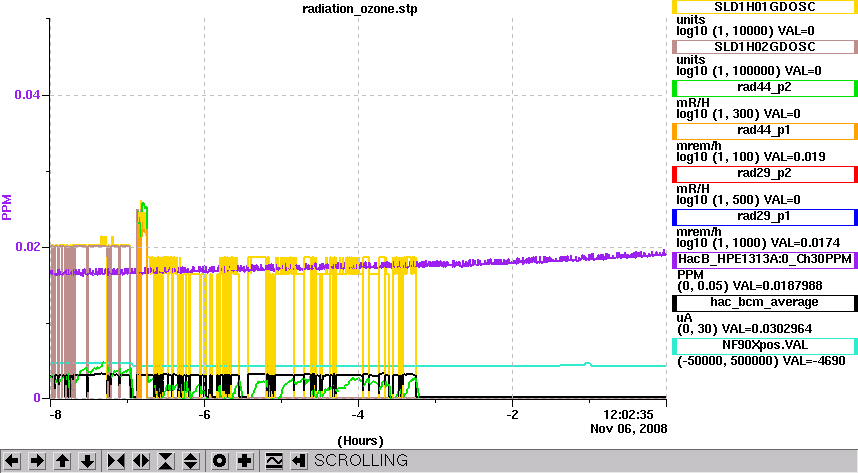Screen dimensions: 858x473
Task: Click the zoom-in vertical axis hourglass icon
Action: pos(166,461)
